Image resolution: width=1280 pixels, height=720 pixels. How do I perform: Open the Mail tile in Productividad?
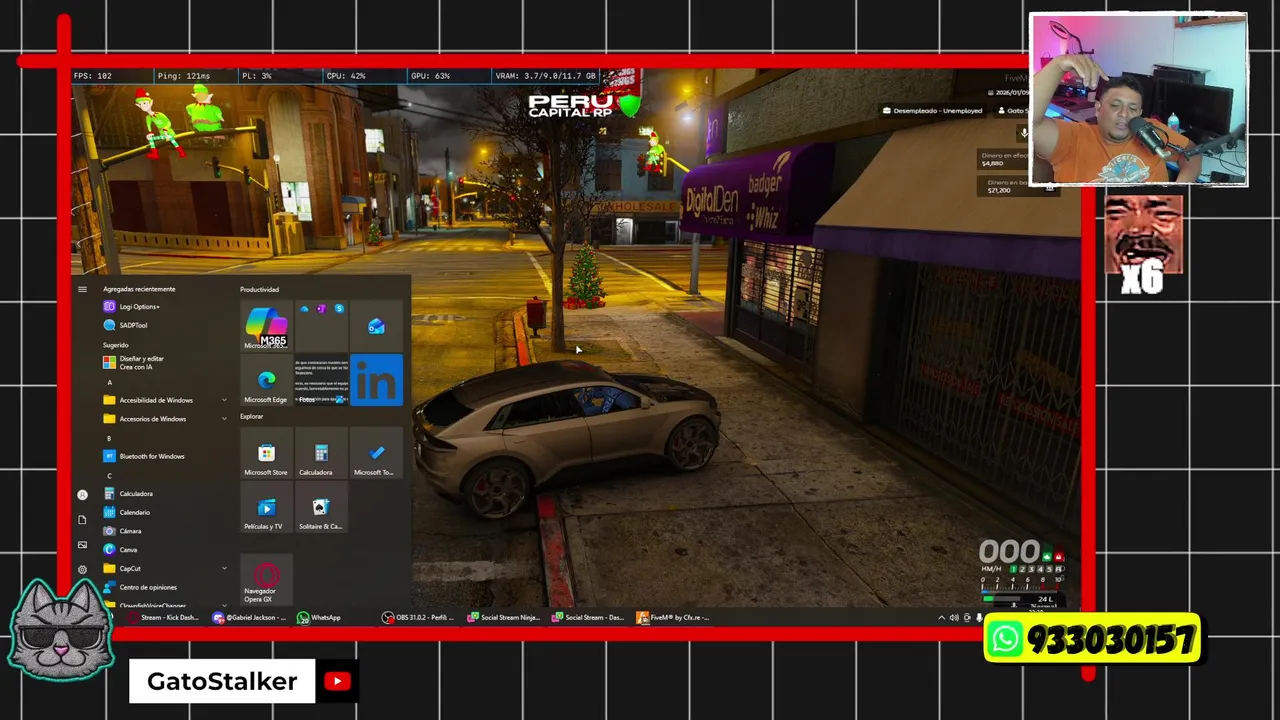click(376, 326)
